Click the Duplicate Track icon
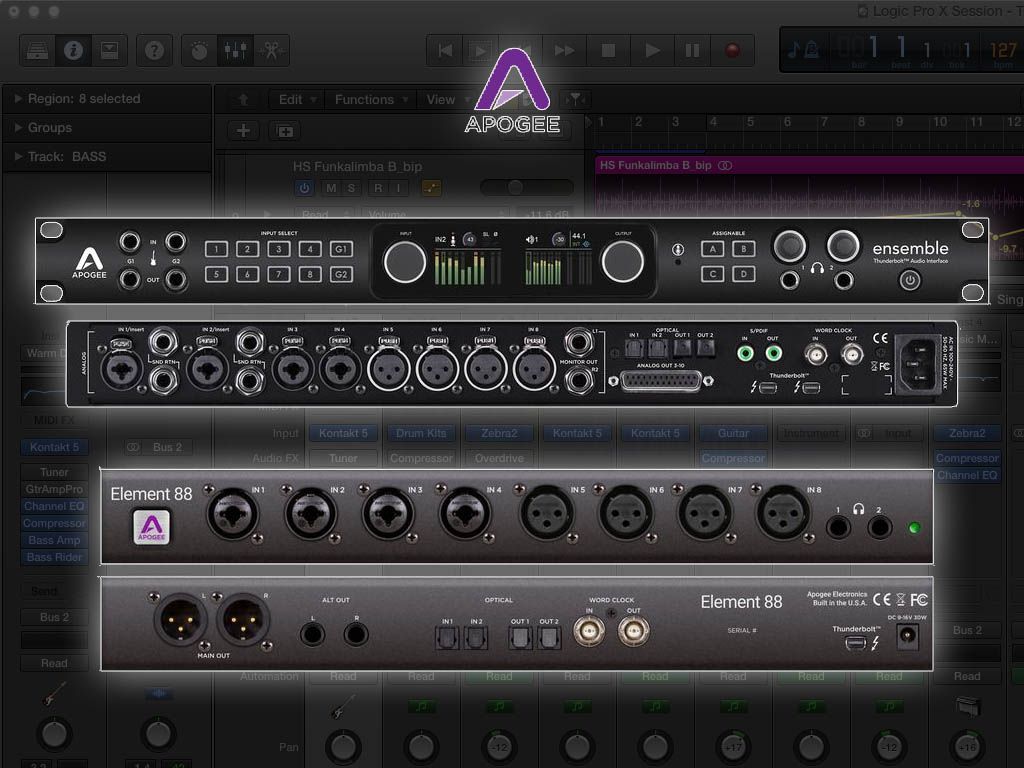Image resolution: width=1024 pixels, height=768 pixels. pos(285,131)
